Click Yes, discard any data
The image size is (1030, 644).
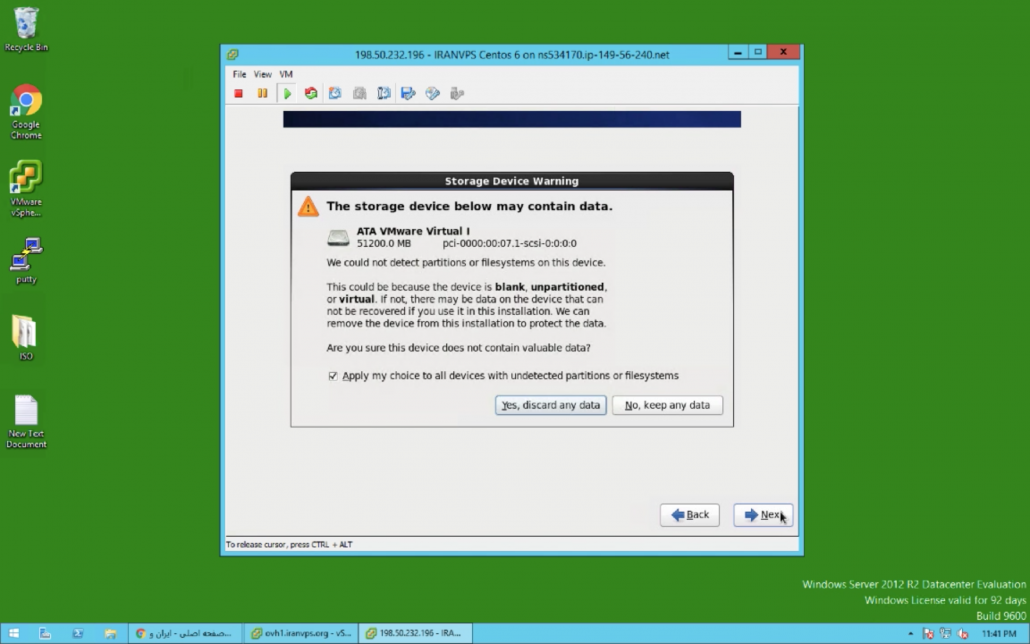click(551, 405)
